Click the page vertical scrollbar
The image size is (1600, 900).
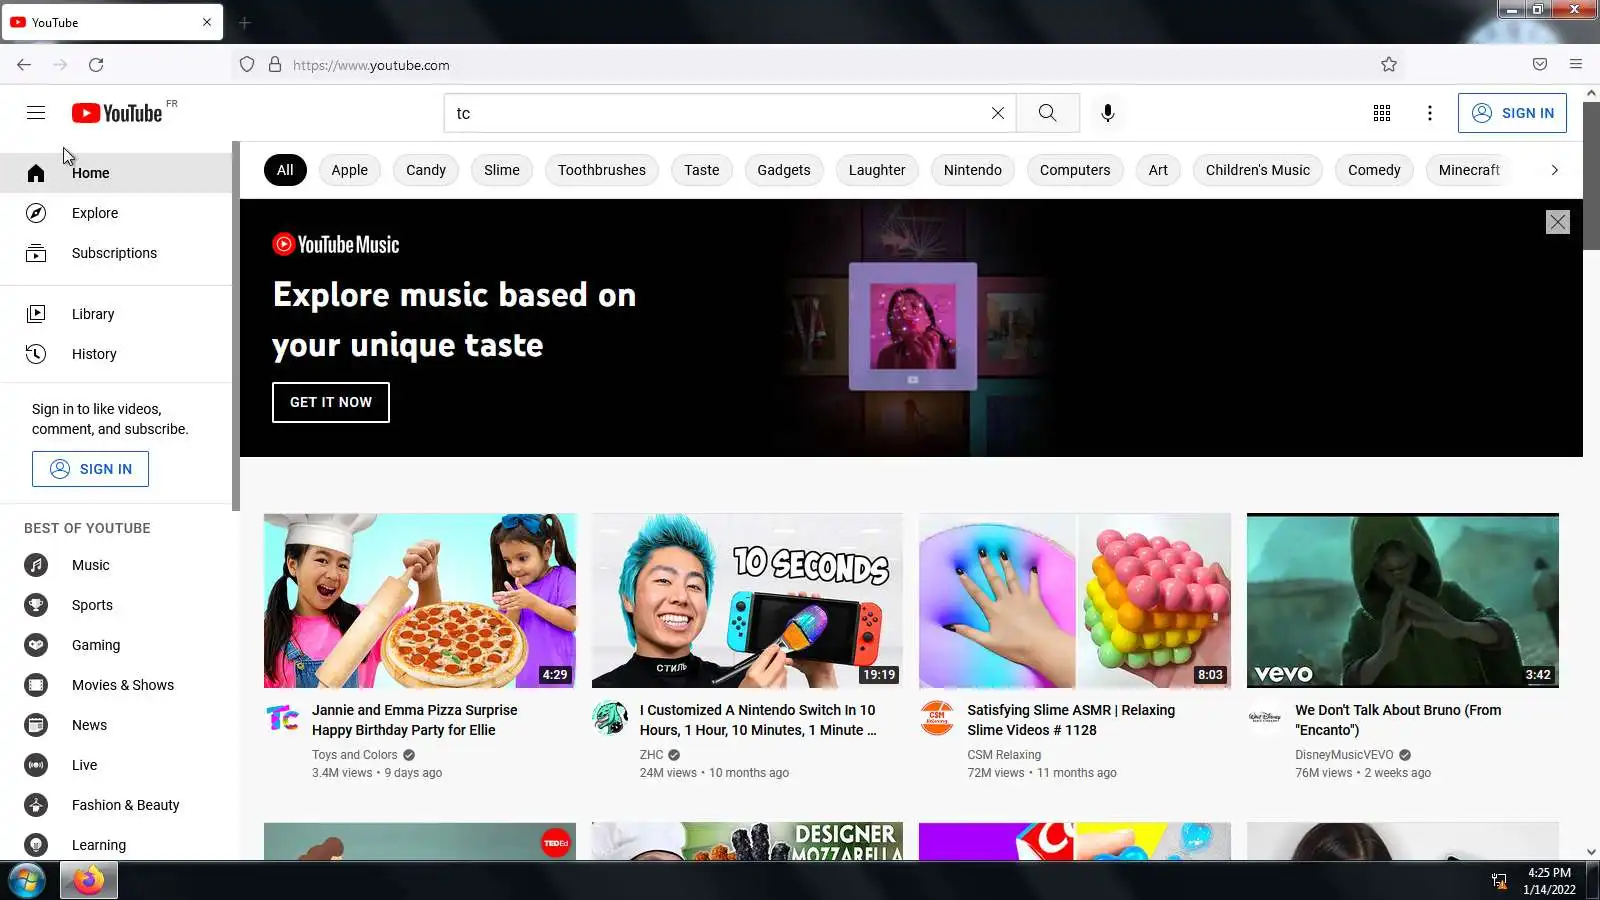click(x=1591, y=175)
